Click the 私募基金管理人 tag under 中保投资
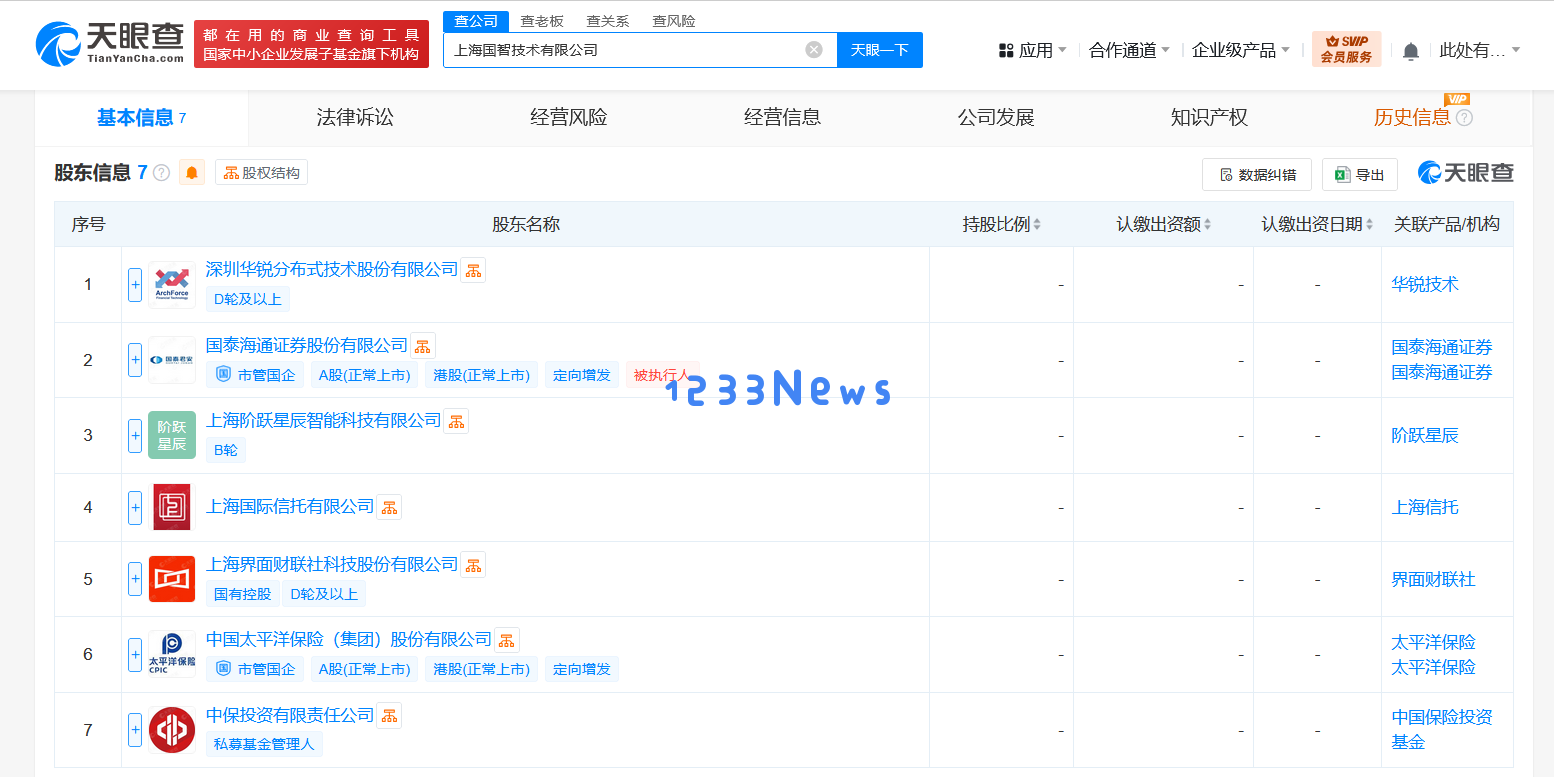 pyautogui.click(x=265, y=744)
